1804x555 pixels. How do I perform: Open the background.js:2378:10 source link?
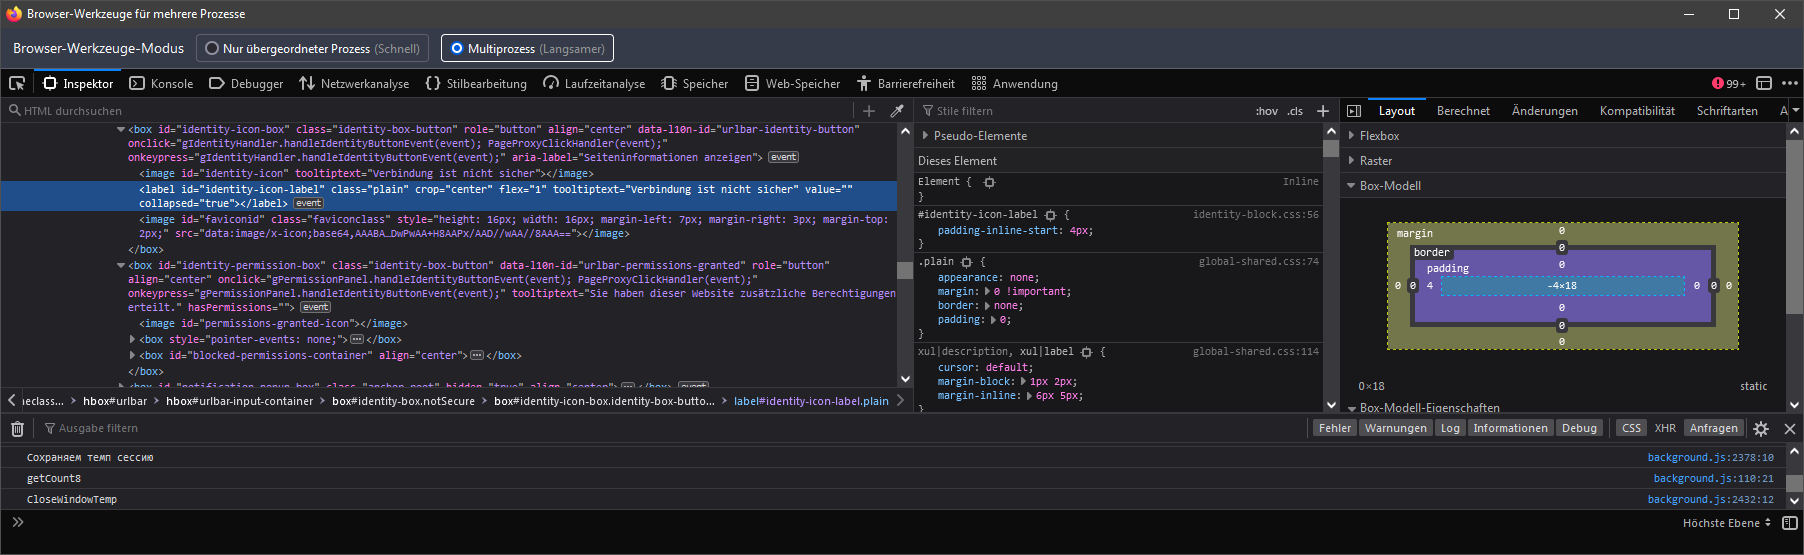(x=1710, y=457)
